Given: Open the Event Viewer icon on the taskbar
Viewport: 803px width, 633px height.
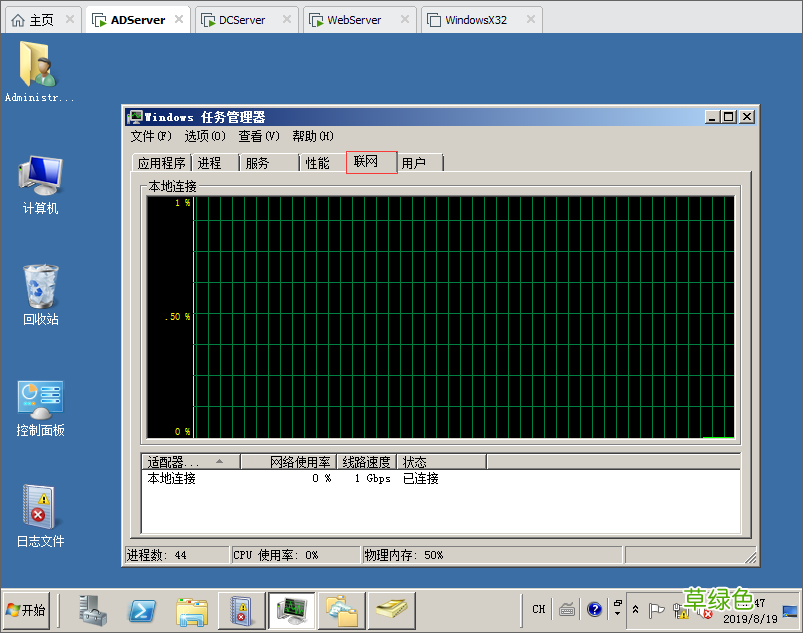Looking at the screenshot, I should tap(240, 611).
